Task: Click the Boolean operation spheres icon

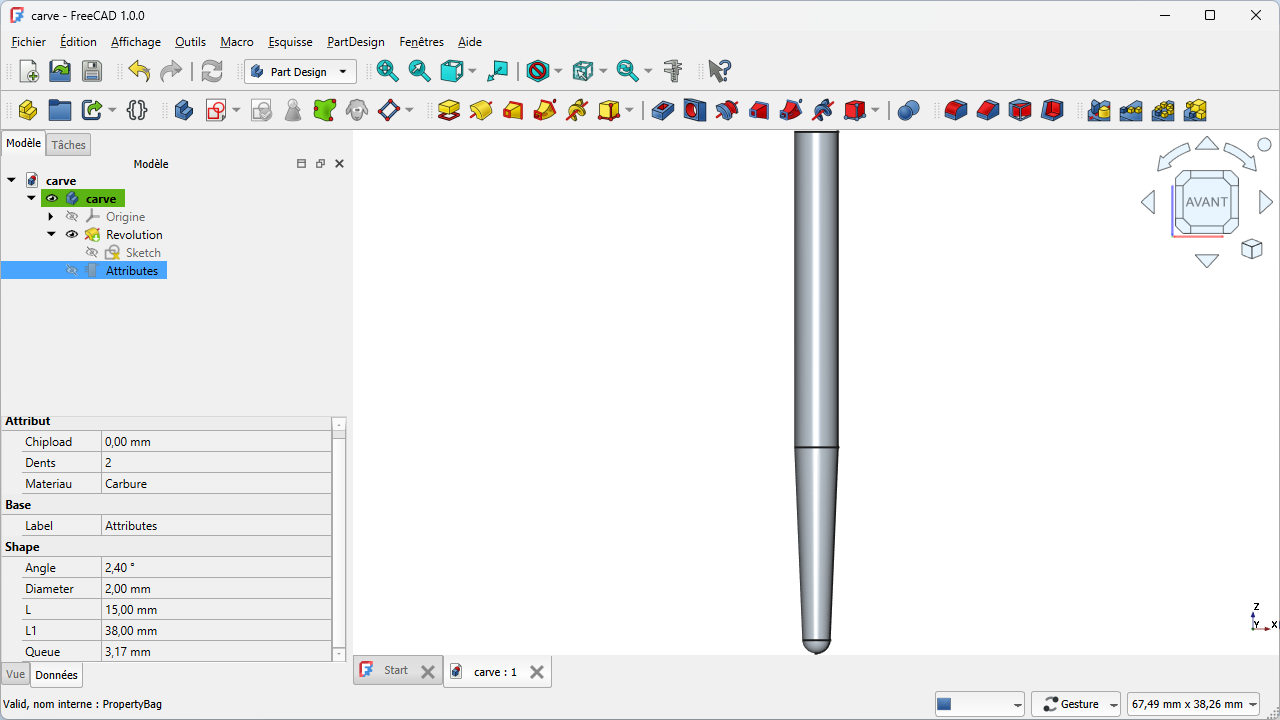Action: (908, 110)
